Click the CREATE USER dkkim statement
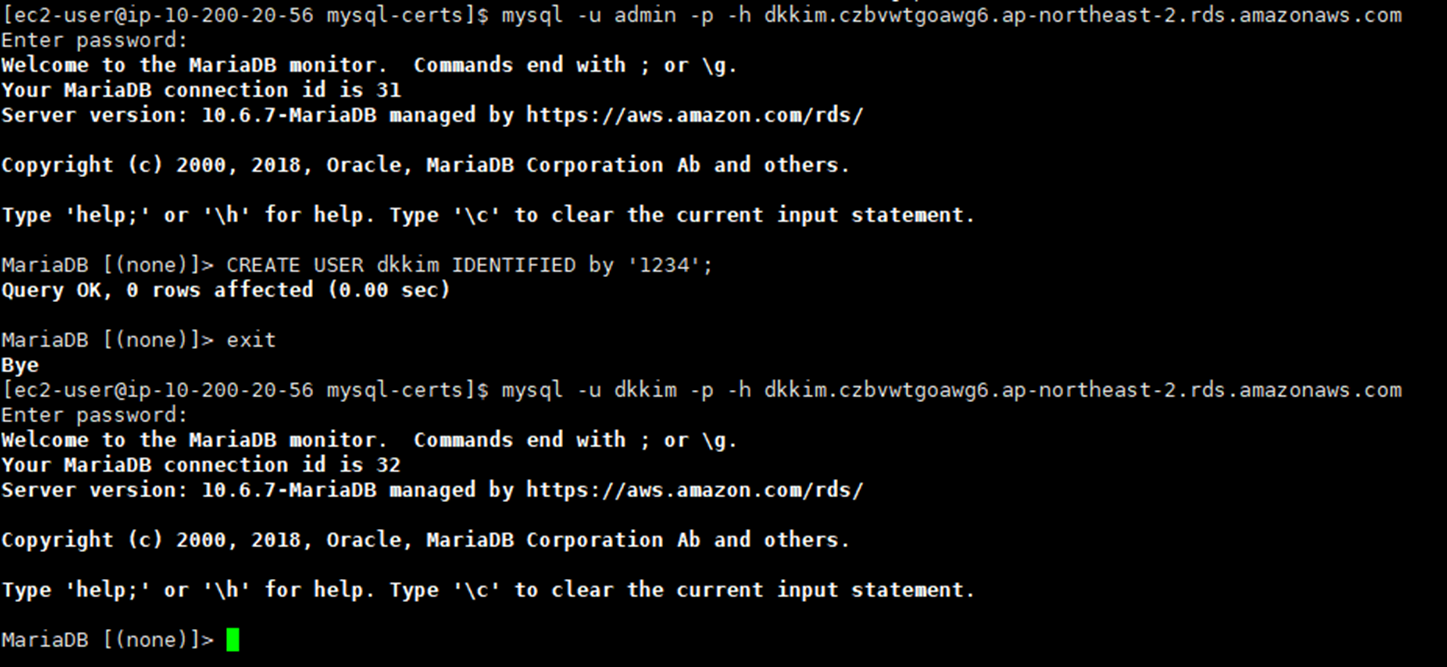This screenshot has height=667, width=1447. pyautogui.click(x=469, y=265)
